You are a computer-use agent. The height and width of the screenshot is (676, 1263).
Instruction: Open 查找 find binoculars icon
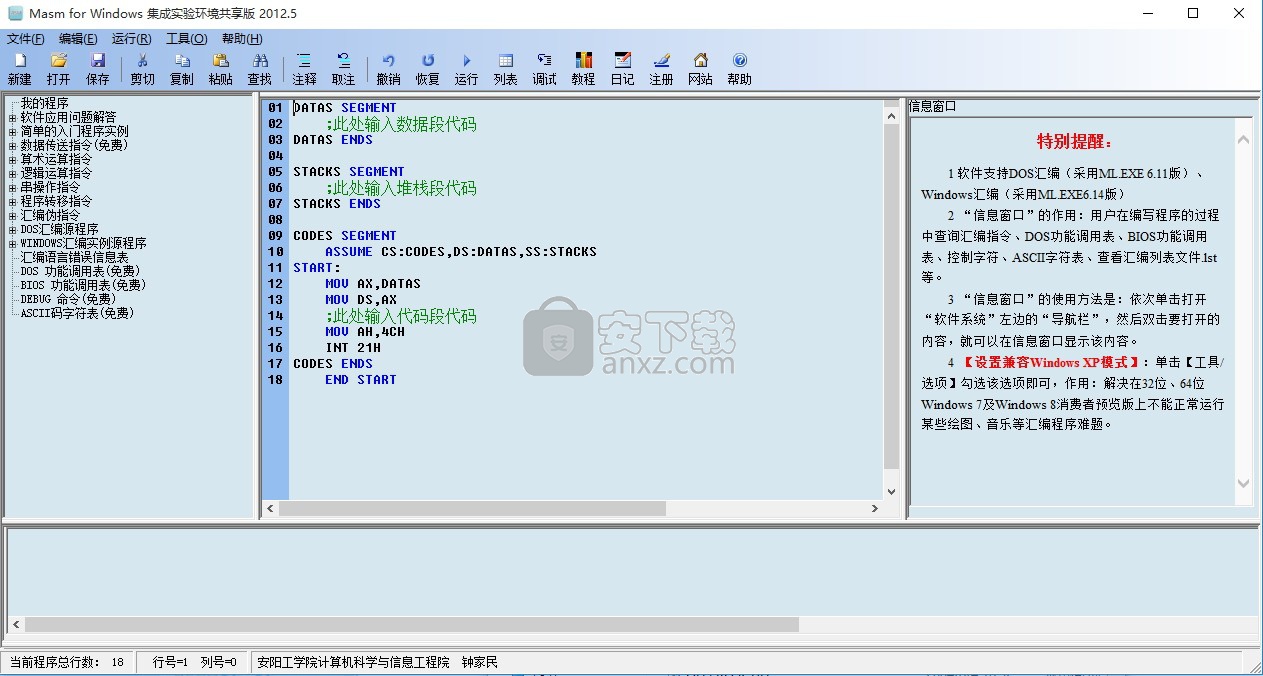[x=259, y=69]
